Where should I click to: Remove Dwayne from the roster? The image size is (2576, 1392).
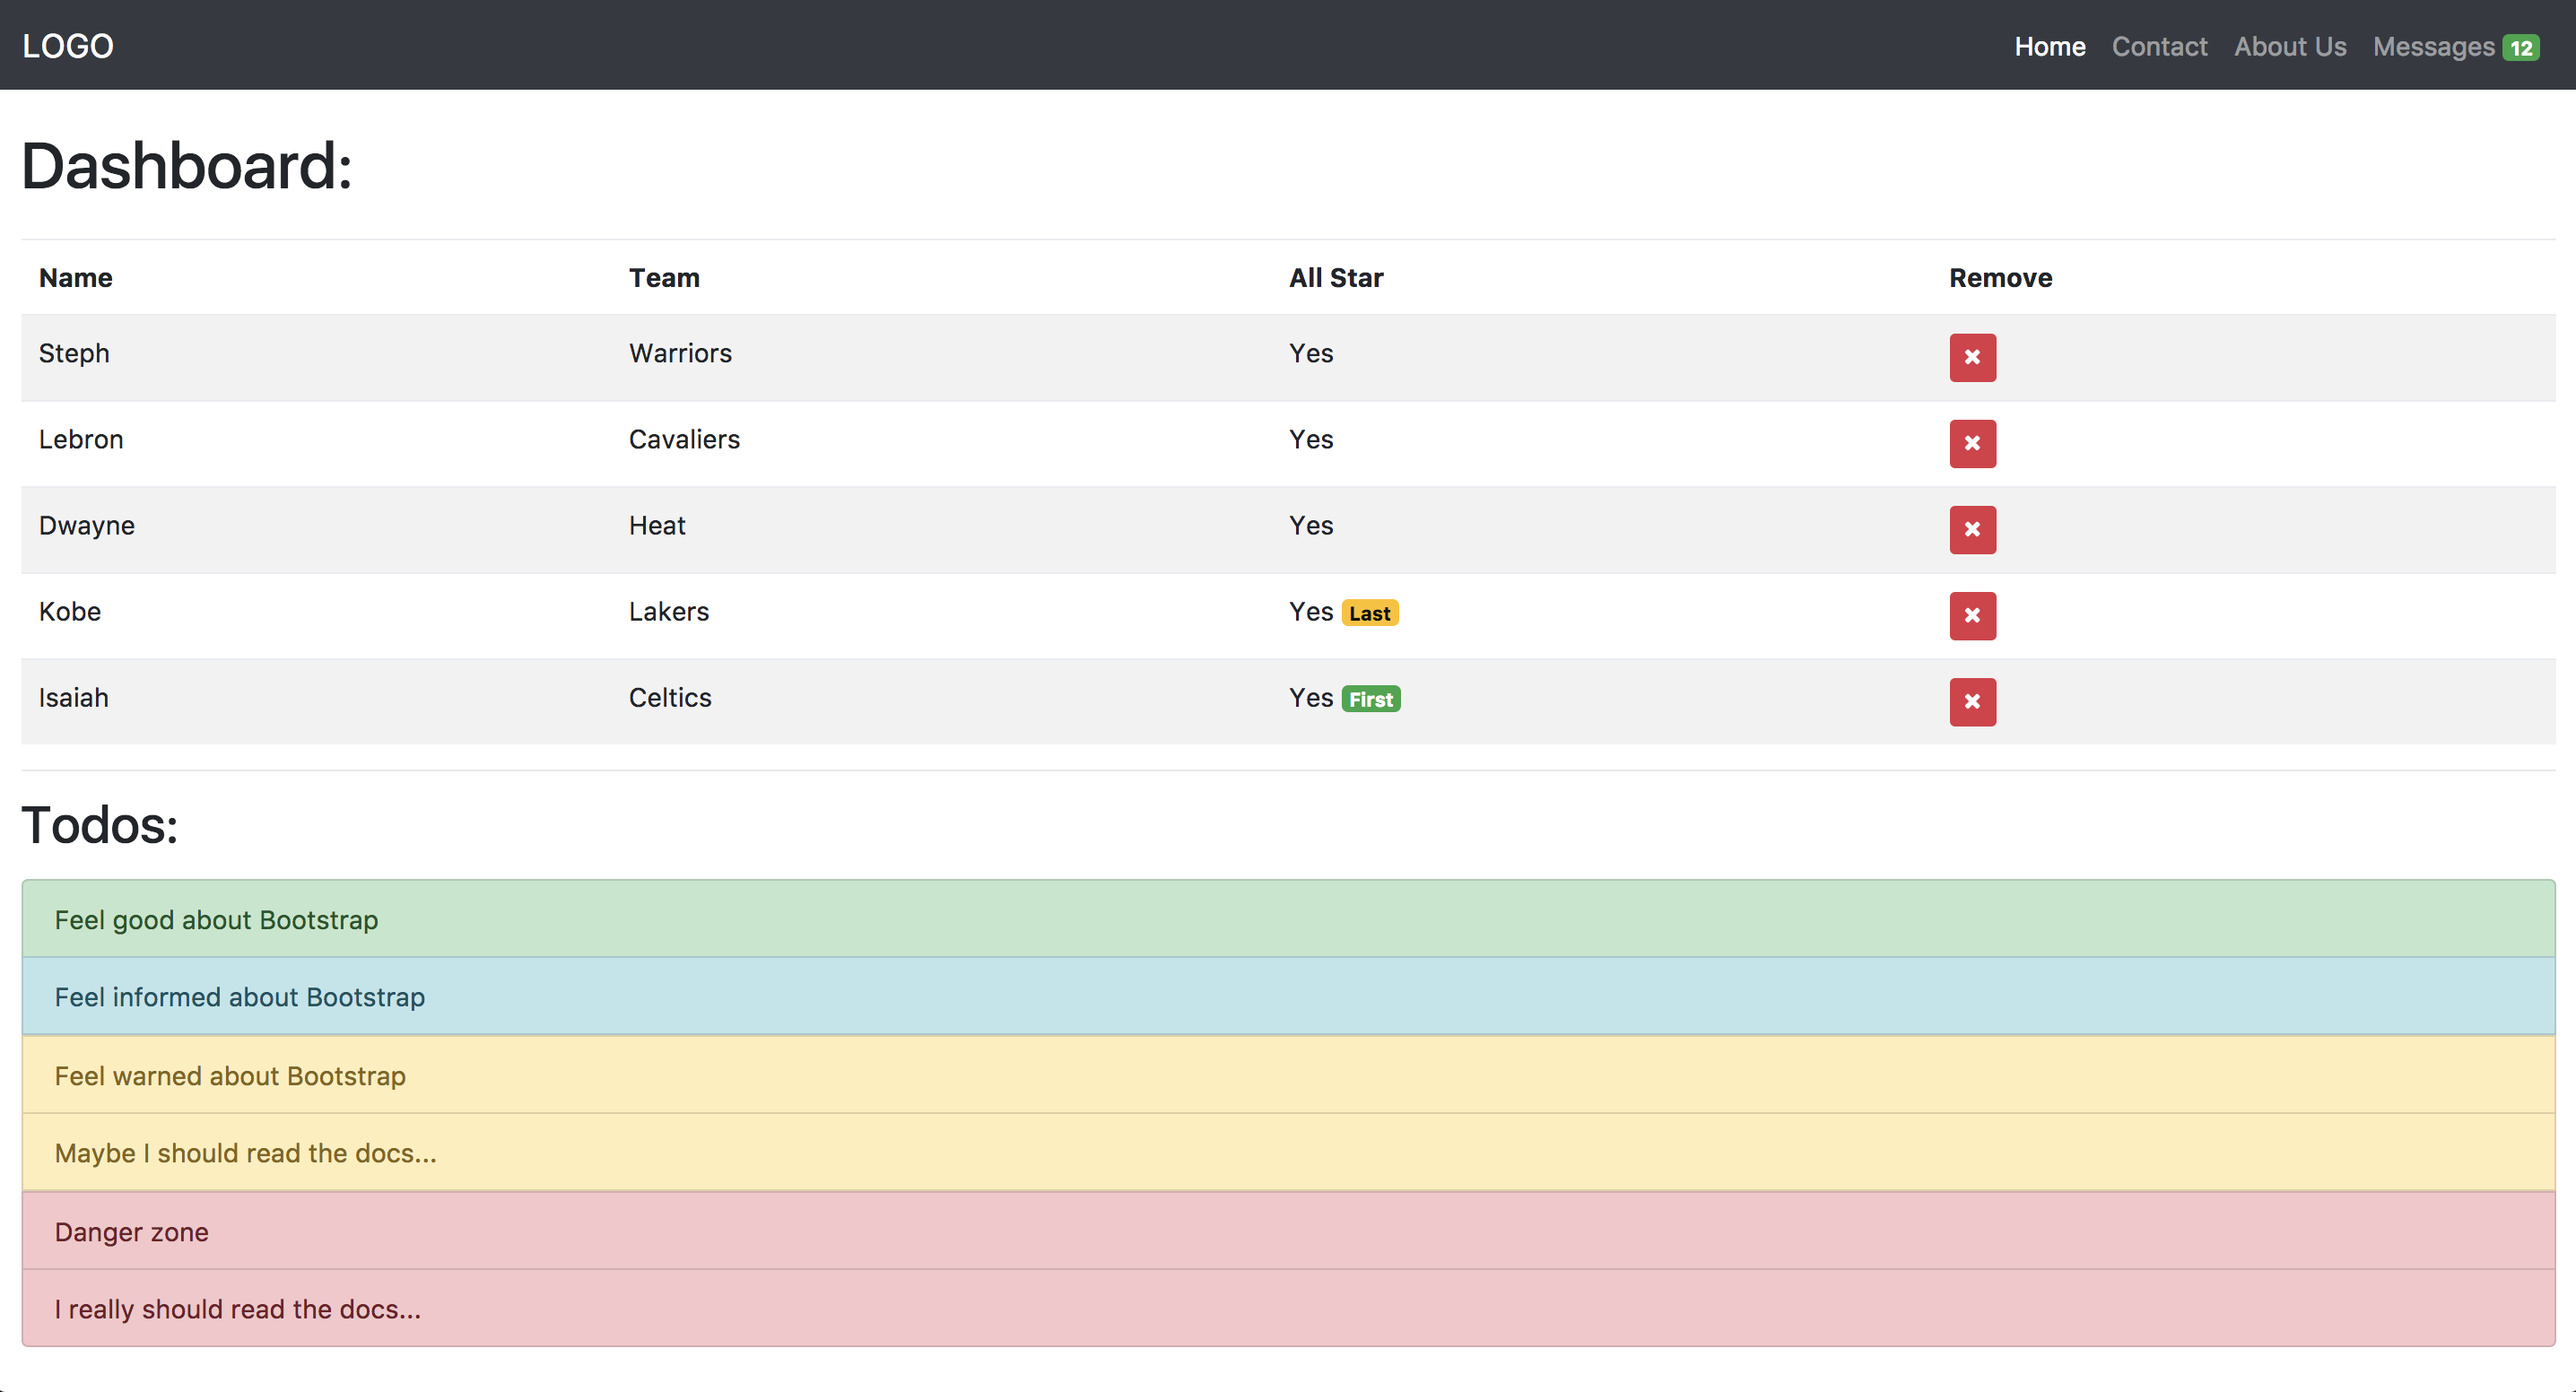coord(1971,530)
